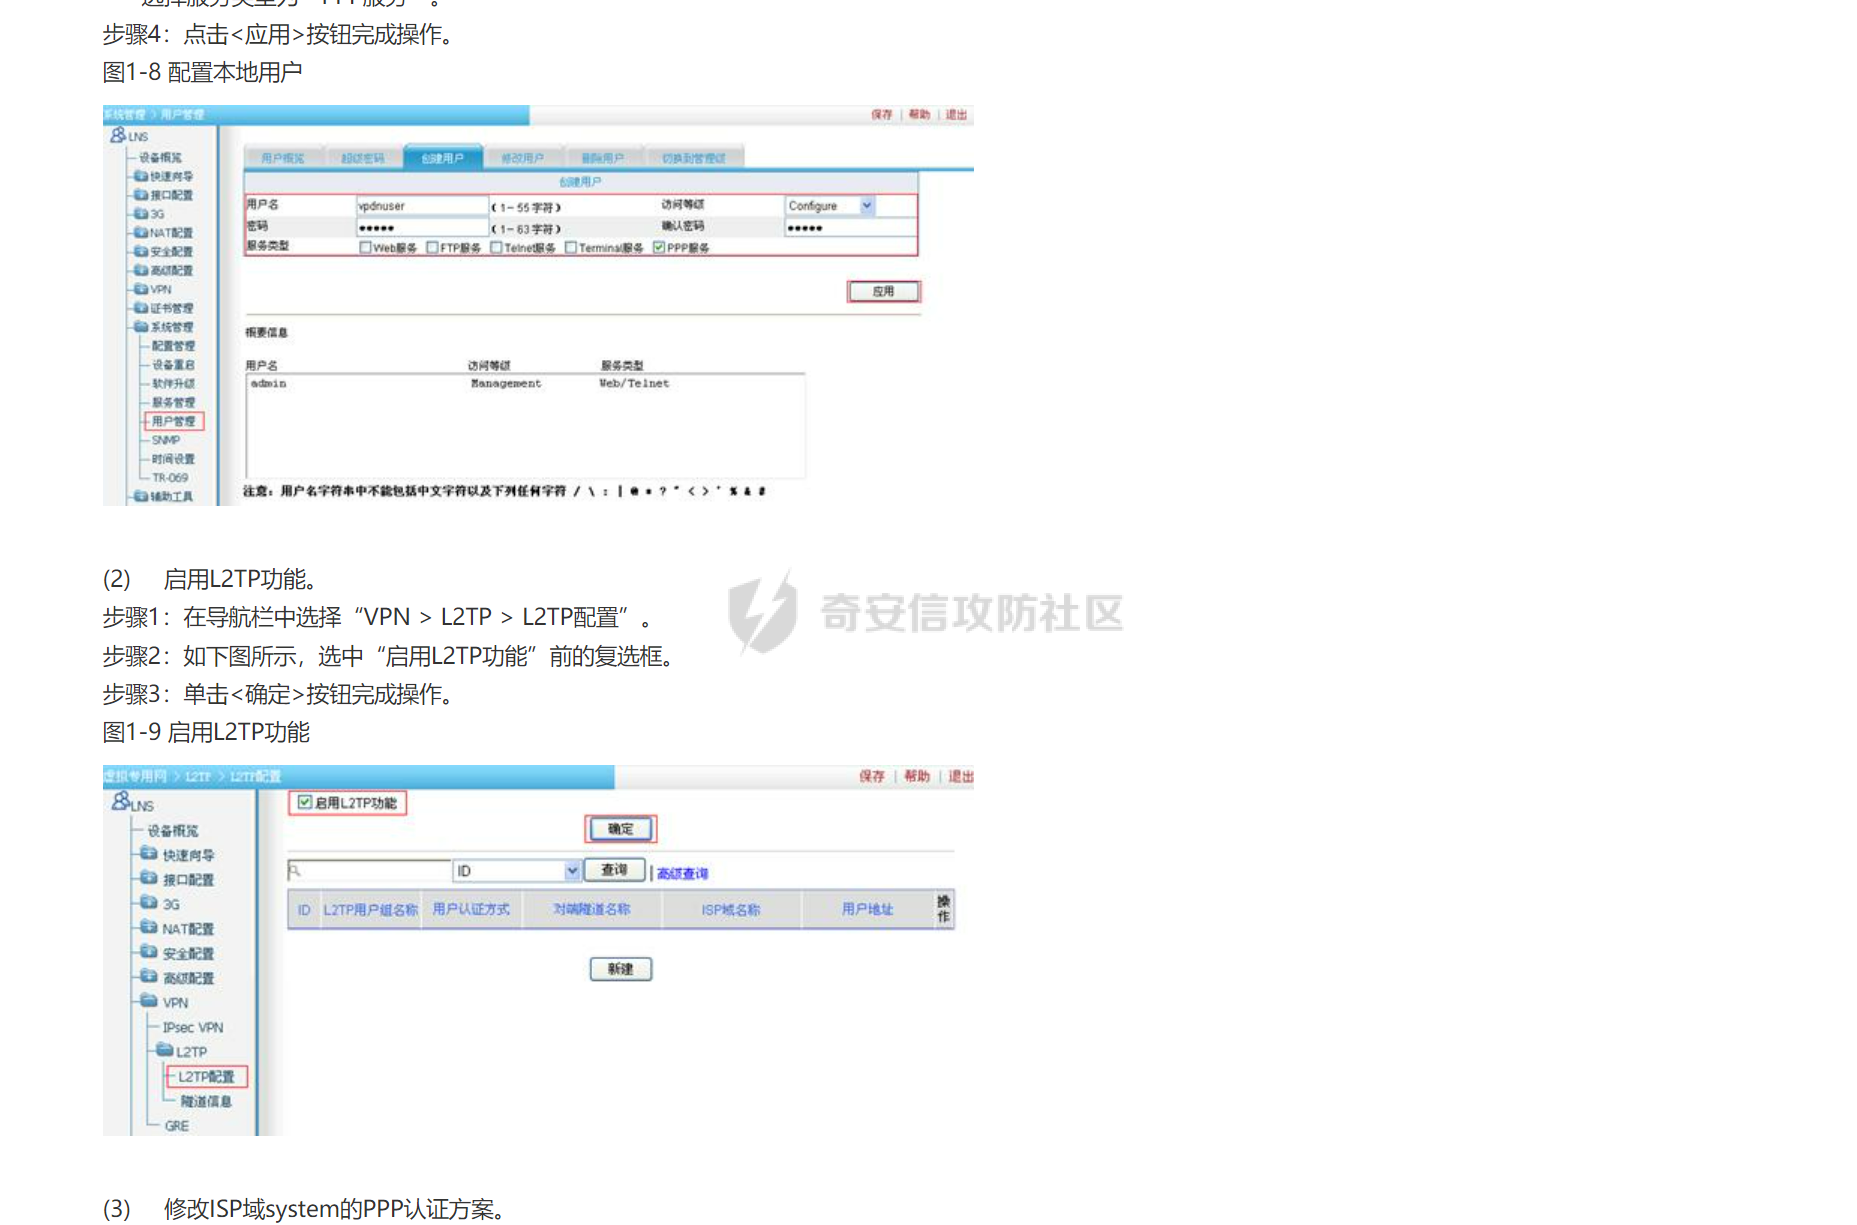Select SNMP in the system tree

166,440
